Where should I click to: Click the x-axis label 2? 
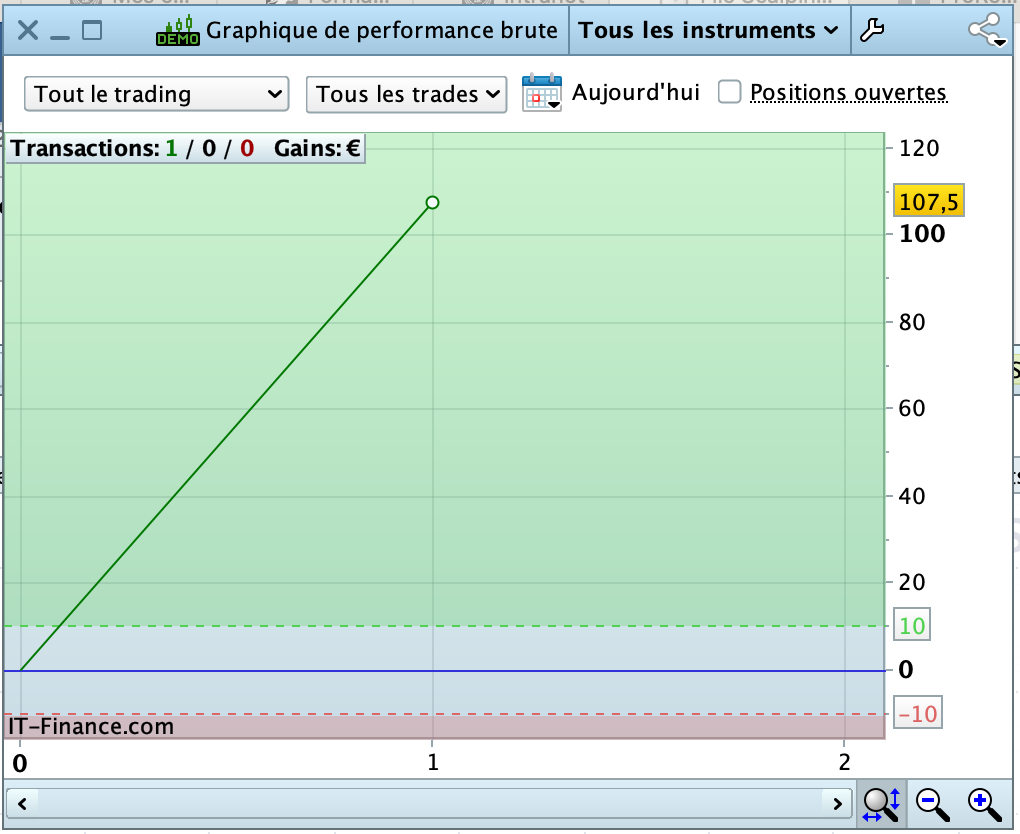844,762
